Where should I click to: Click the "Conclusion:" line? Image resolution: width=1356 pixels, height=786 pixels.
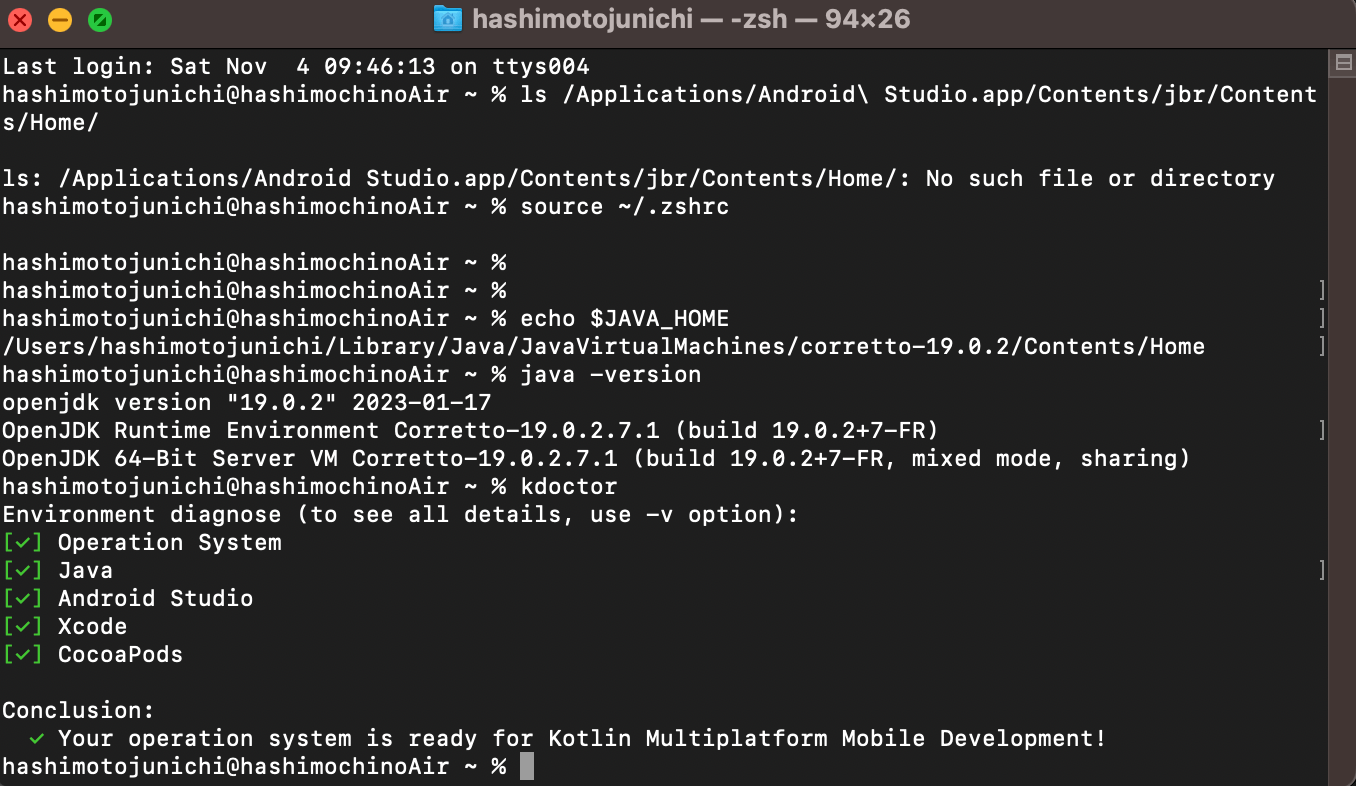[79, 711]
